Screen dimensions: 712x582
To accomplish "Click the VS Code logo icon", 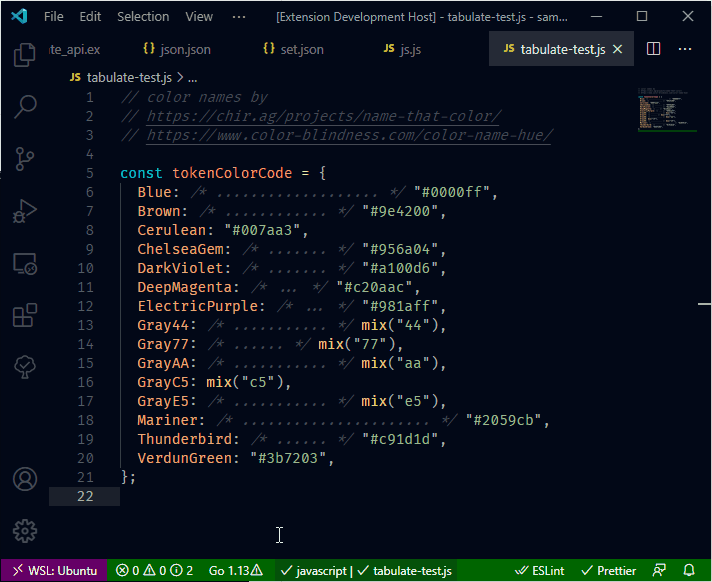I will (19, 16).
